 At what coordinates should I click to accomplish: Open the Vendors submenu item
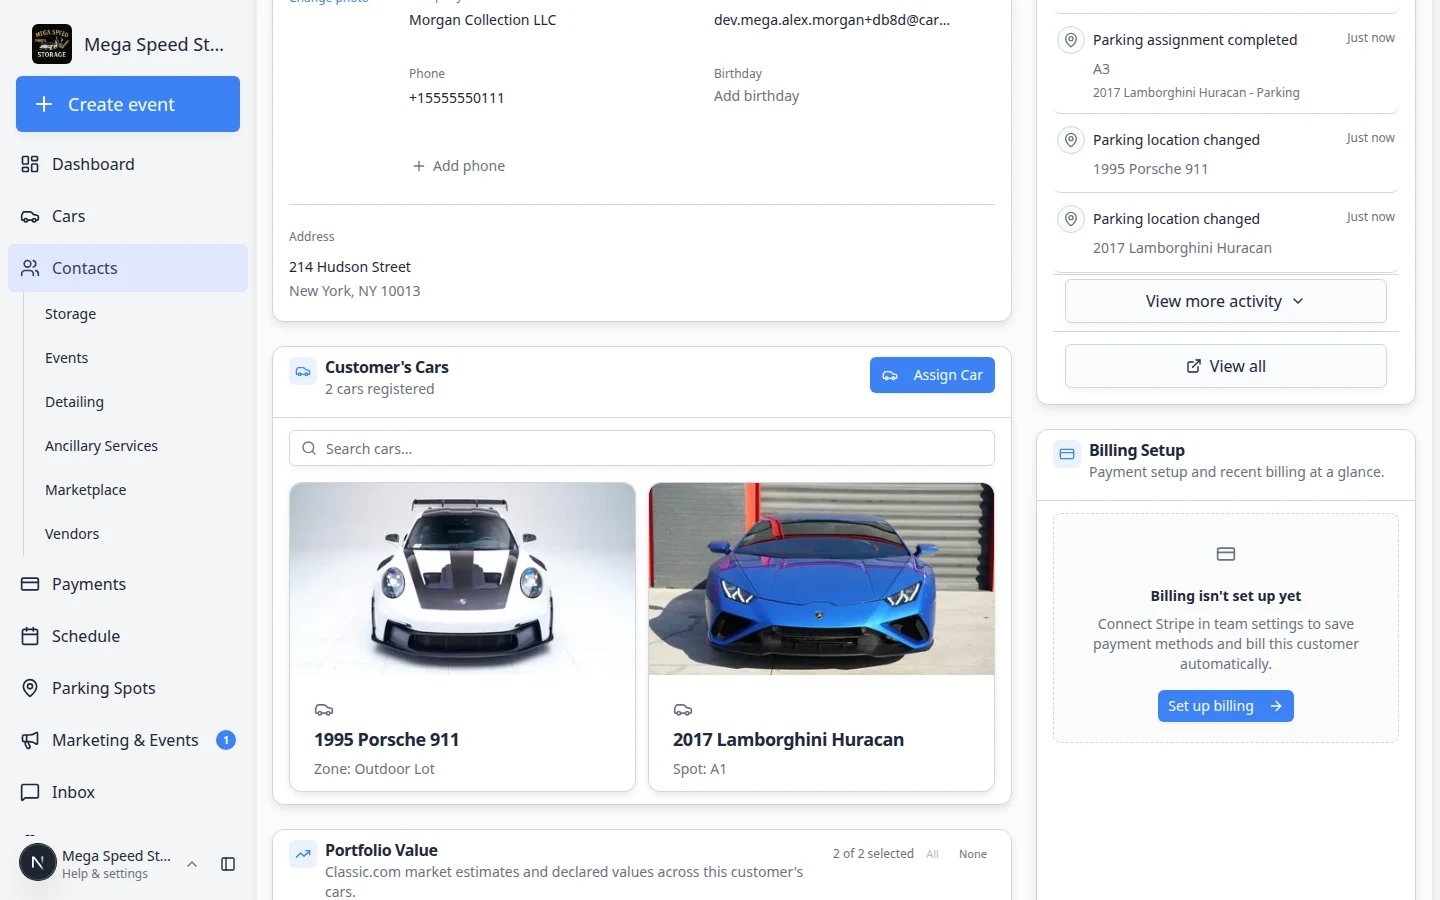[72, 534]
